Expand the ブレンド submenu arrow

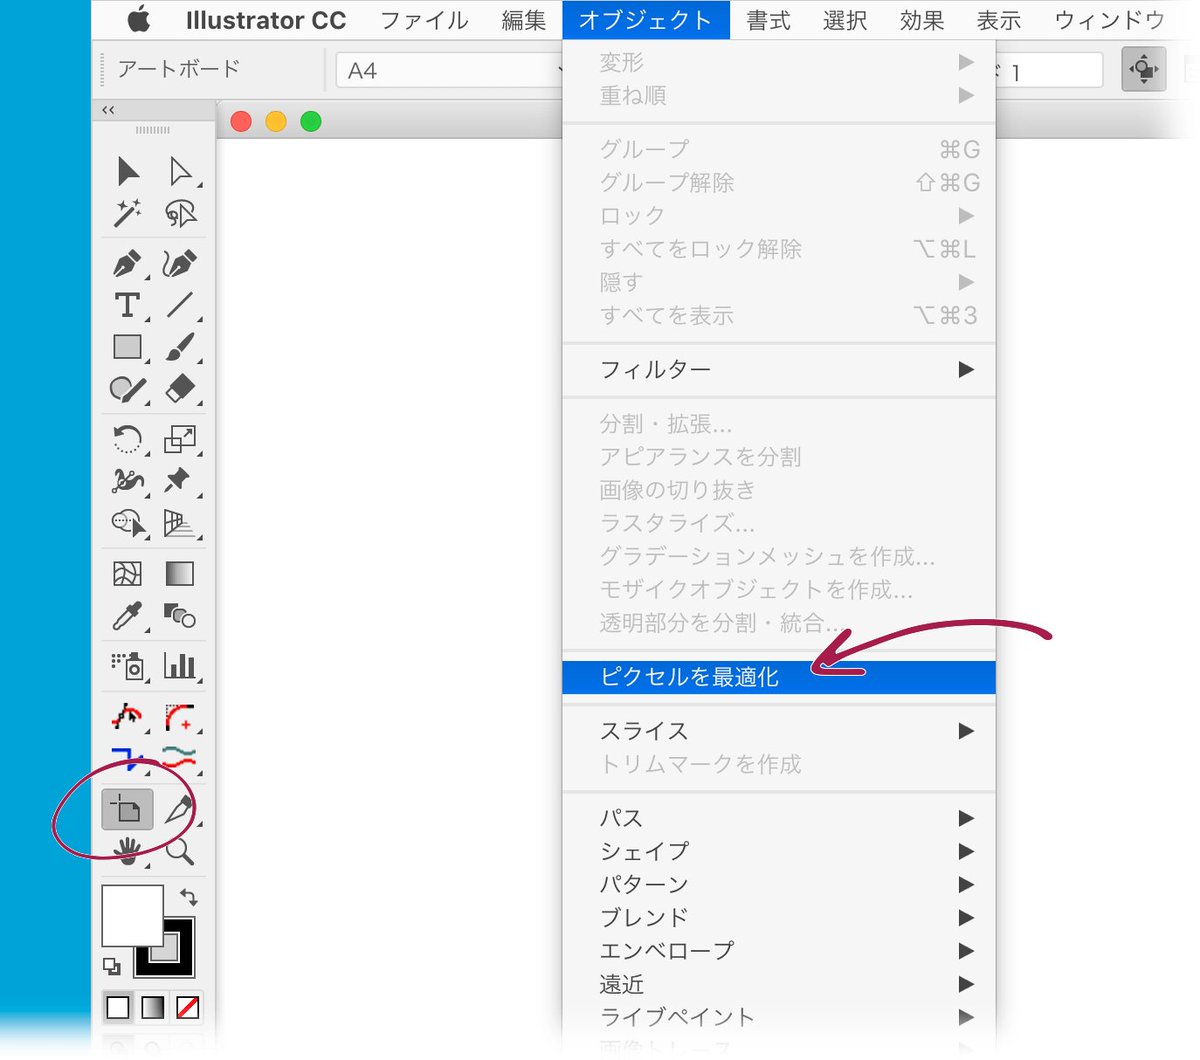[966, 917]
